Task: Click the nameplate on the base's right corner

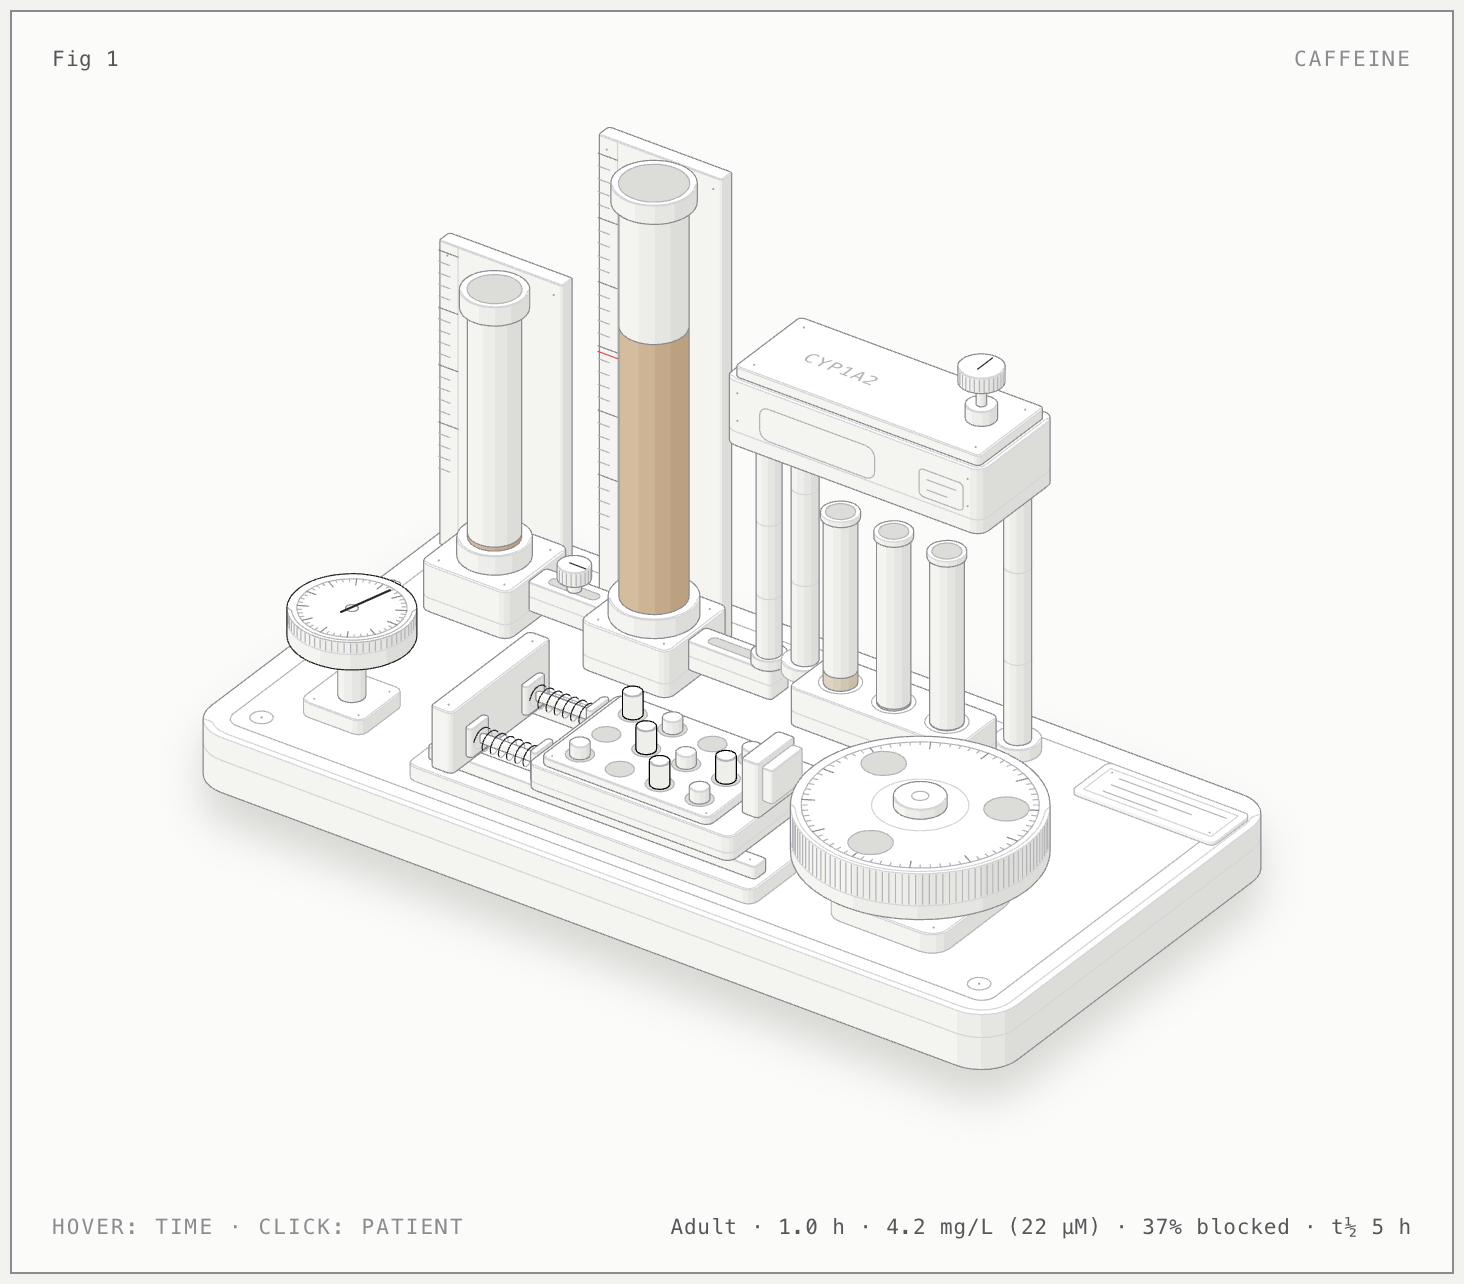Action: click(x=1161, y=804)
